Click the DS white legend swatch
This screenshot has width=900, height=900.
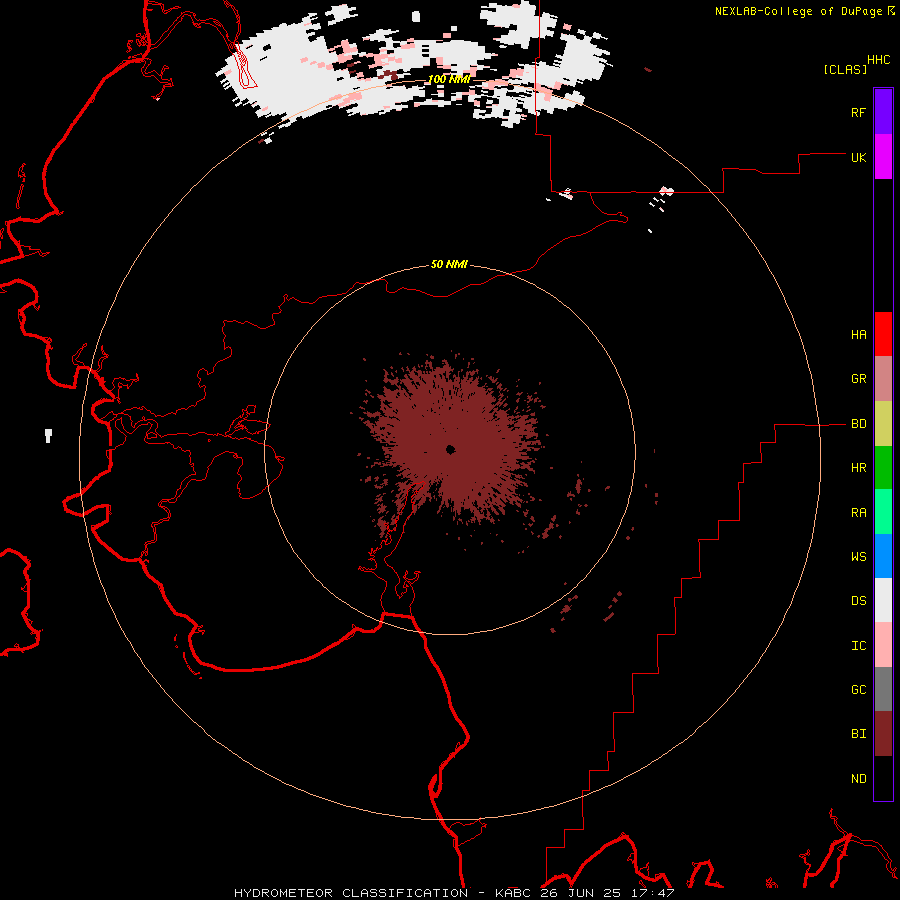(x=883, y=600)
